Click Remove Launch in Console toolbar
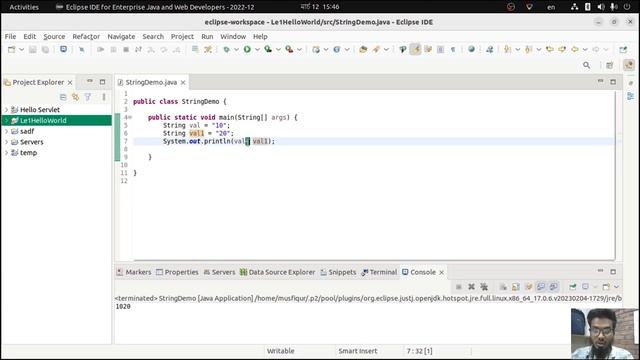 point(471,287)
